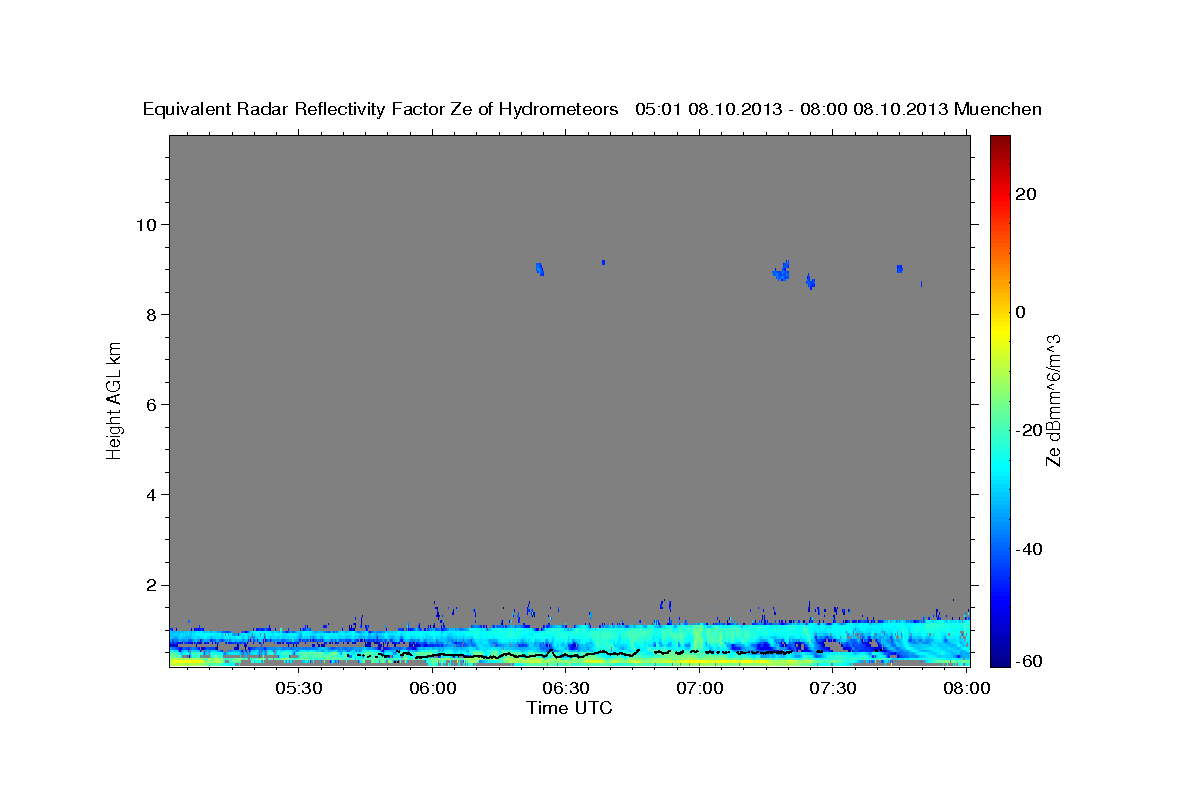Image resolution: width=1200 pixels, height=800 pixels.
Task: Click the dark red top of the colorbar
Action: pyautogui.click(x=1000, y=142)
